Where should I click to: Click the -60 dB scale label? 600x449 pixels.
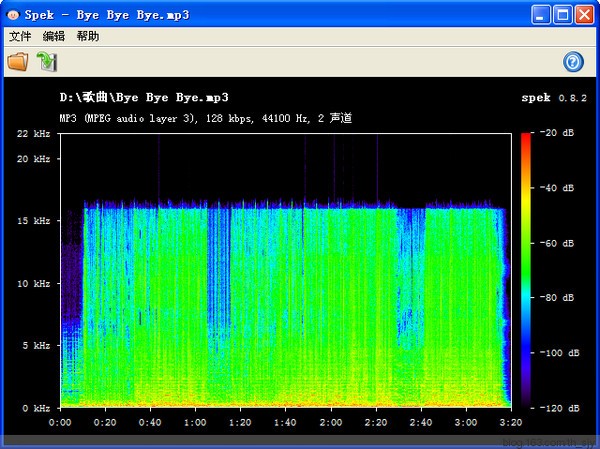coord(559,243)
